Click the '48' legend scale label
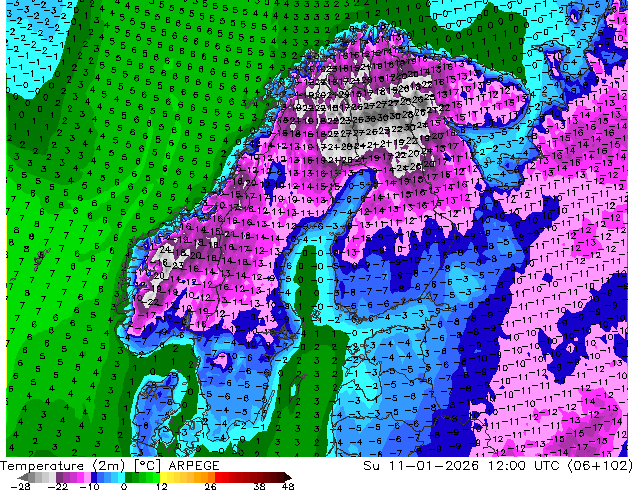 coord(288,486)
